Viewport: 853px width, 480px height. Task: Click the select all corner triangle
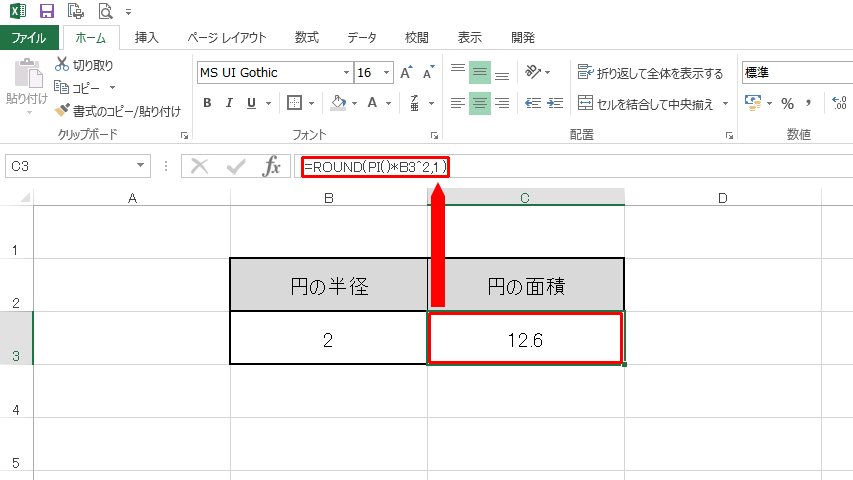coord(24,197)
